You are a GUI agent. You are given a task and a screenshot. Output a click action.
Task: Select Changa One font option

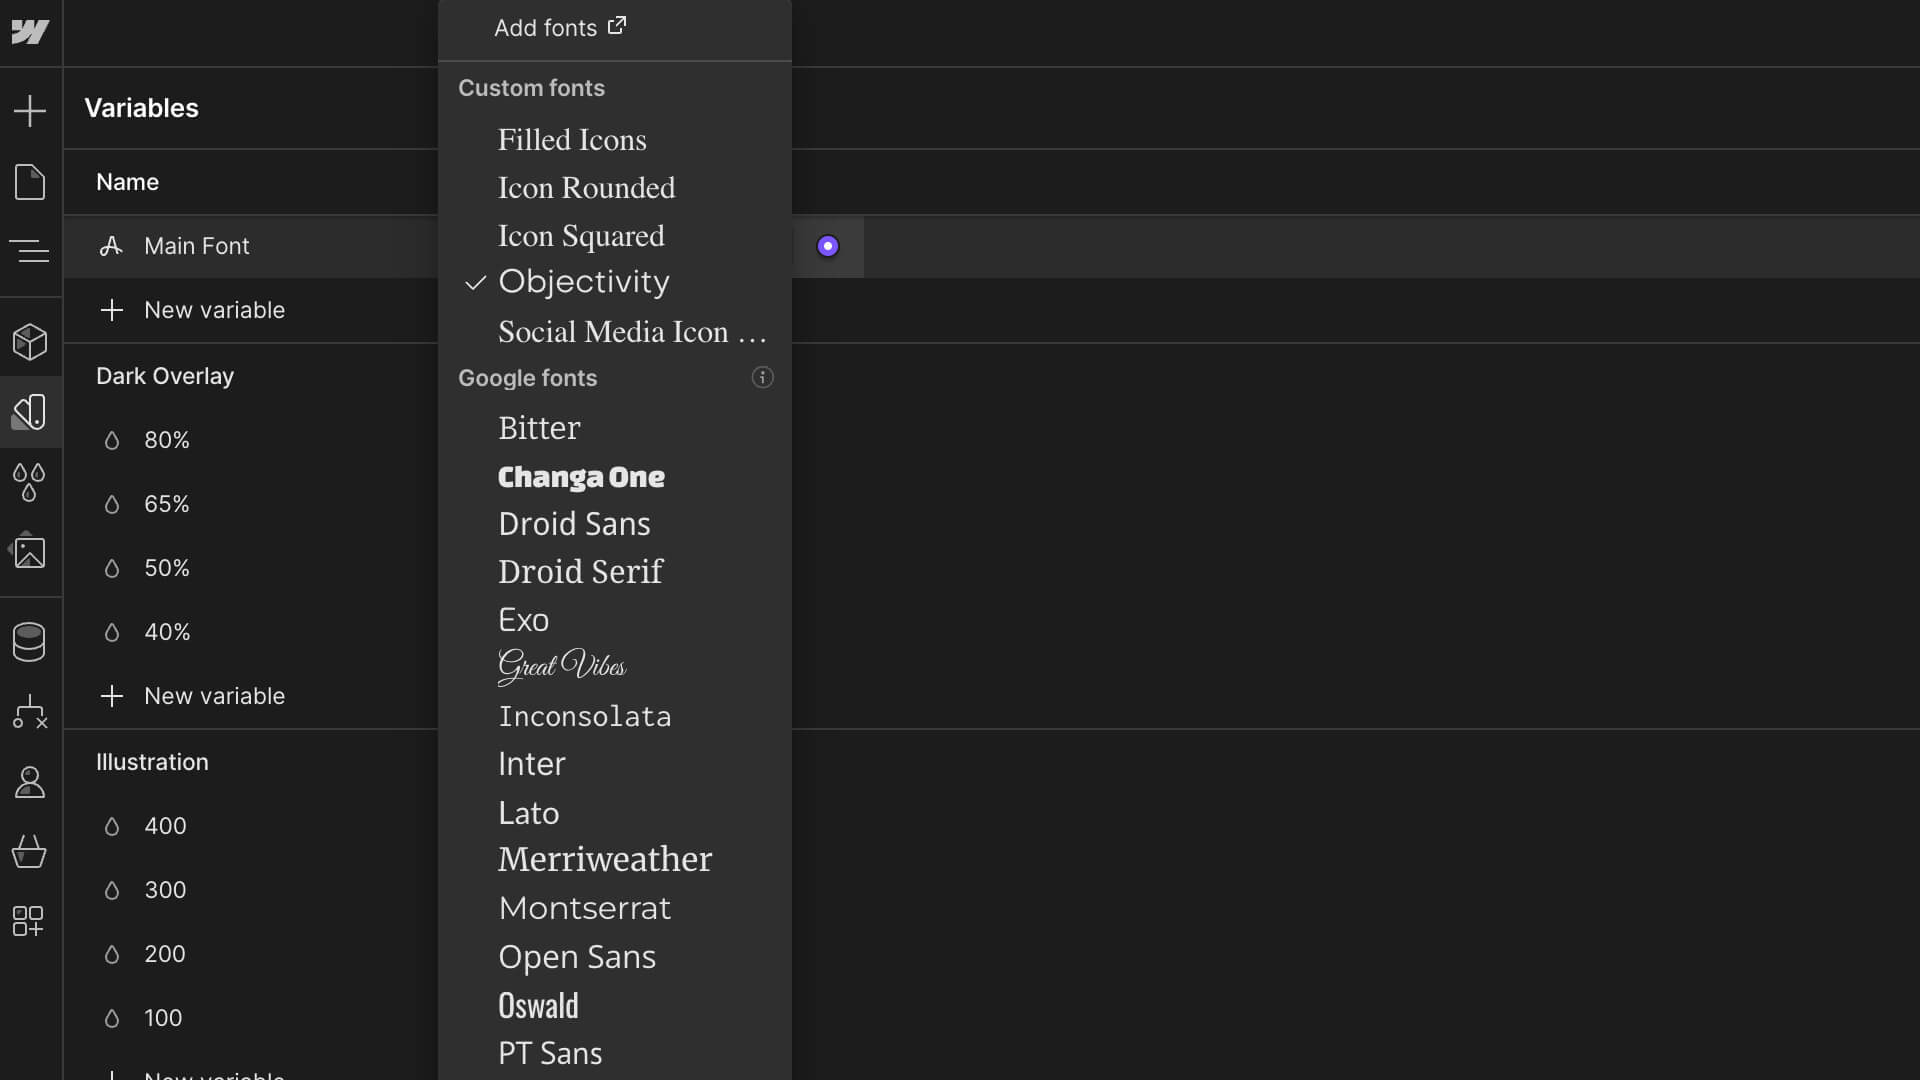581,477
